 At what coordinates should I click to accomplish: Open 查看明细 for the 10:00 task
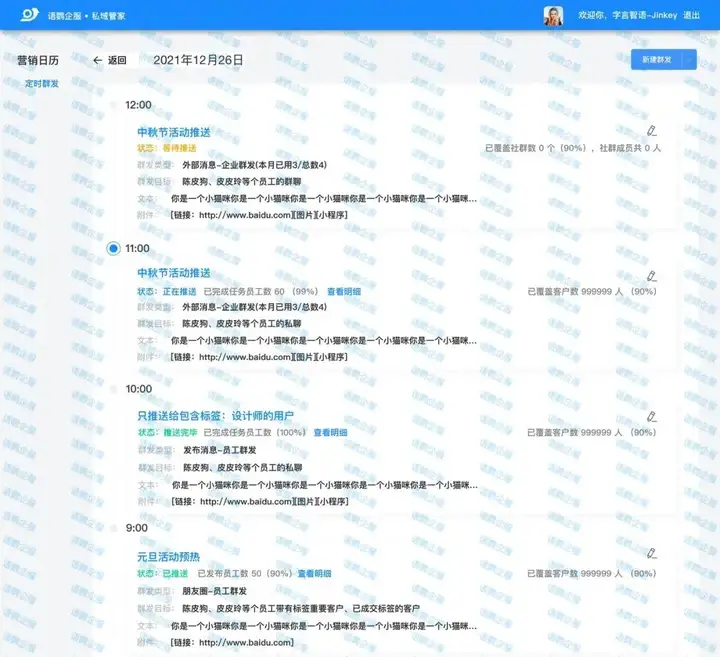330,433
